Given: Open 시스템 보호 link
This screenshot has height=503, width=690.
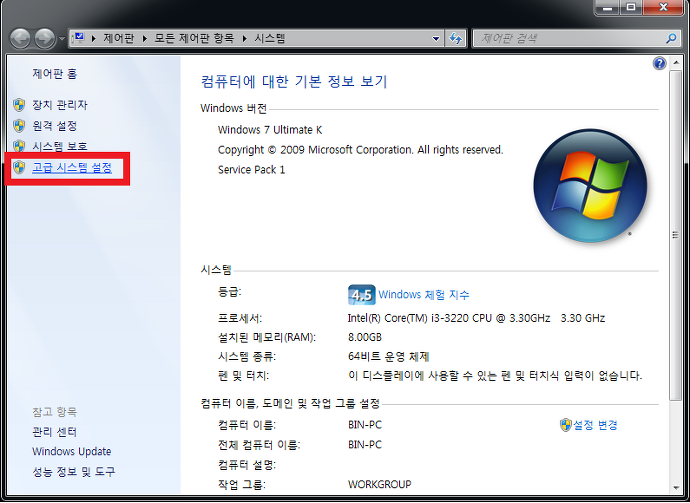Looking at the screenshot, I should [60, 146].
